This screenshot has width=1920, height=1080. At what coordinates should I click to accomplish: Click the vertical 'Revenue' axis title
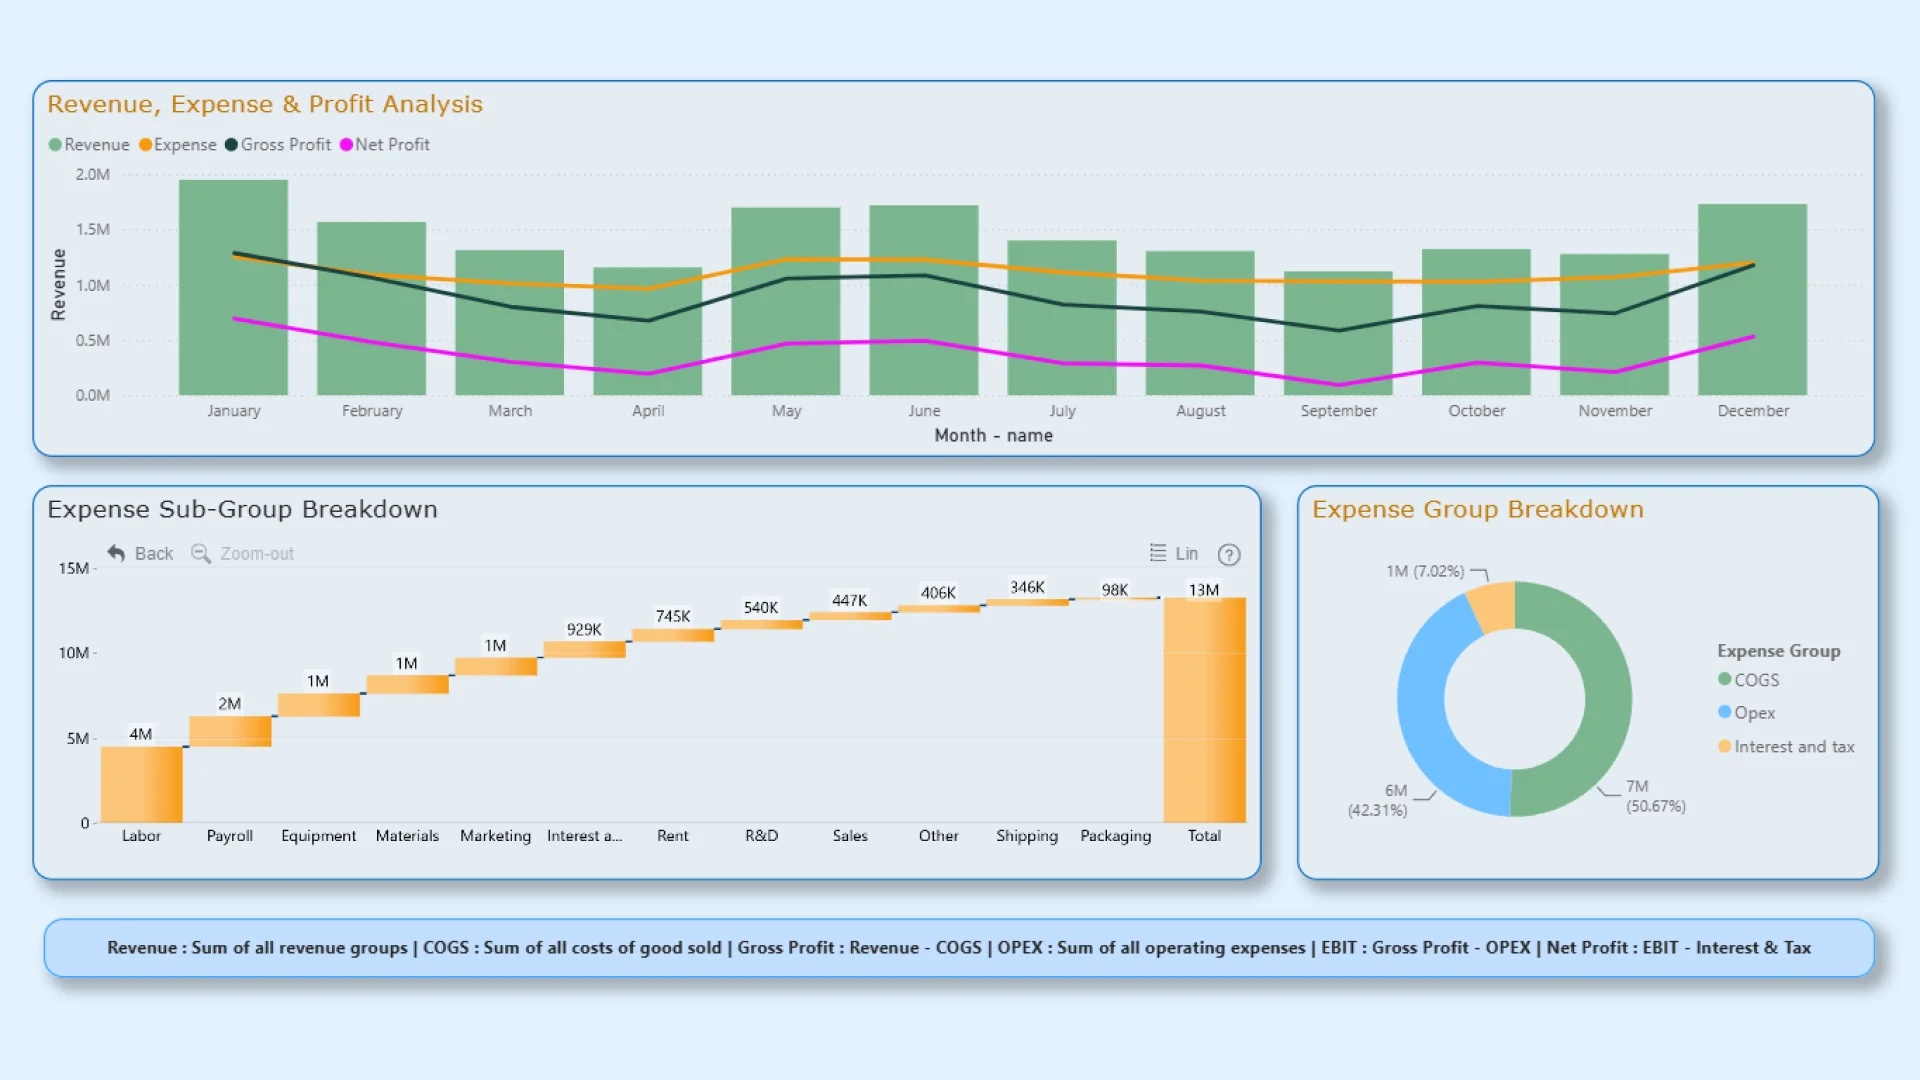[58, 285]
